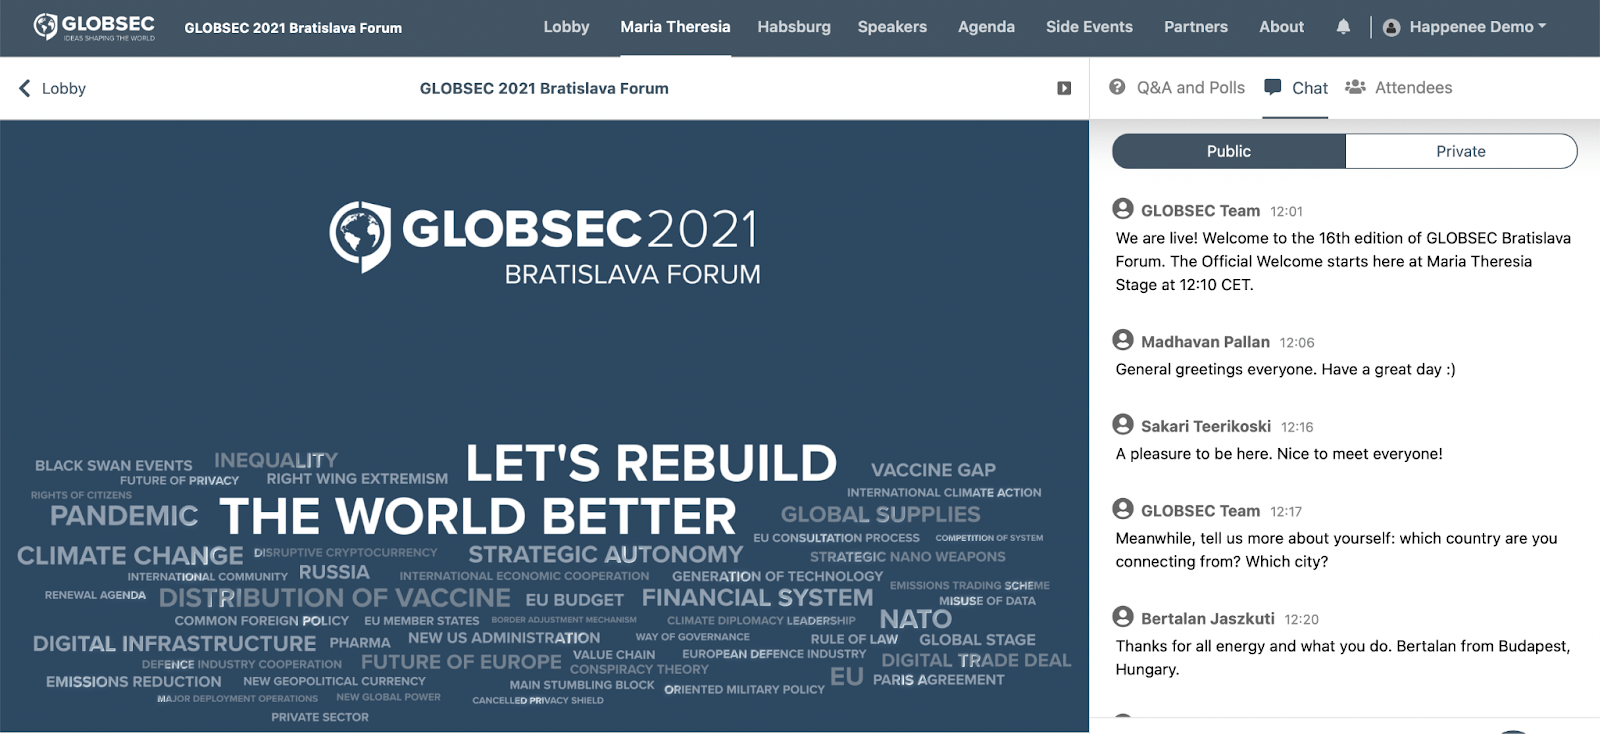Click the GLOBSEC 2021 Bratislava Forum header title
This screenshot has height=734, width=1600.
[x=293, y=28]
